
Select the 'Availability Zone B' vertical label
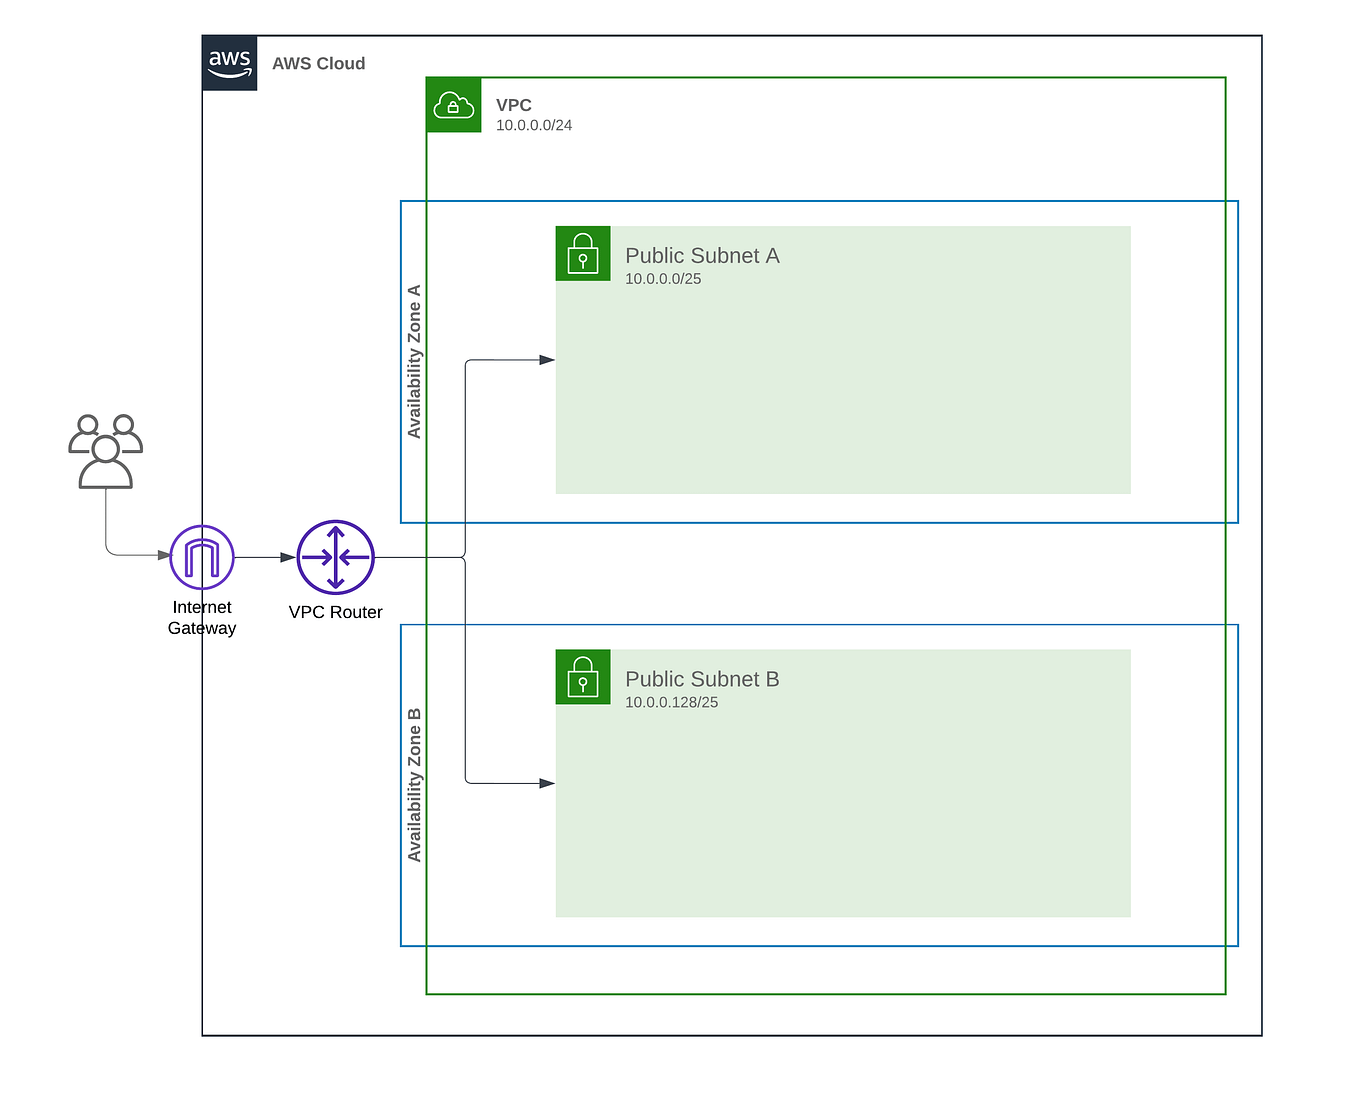pos(414,785)
